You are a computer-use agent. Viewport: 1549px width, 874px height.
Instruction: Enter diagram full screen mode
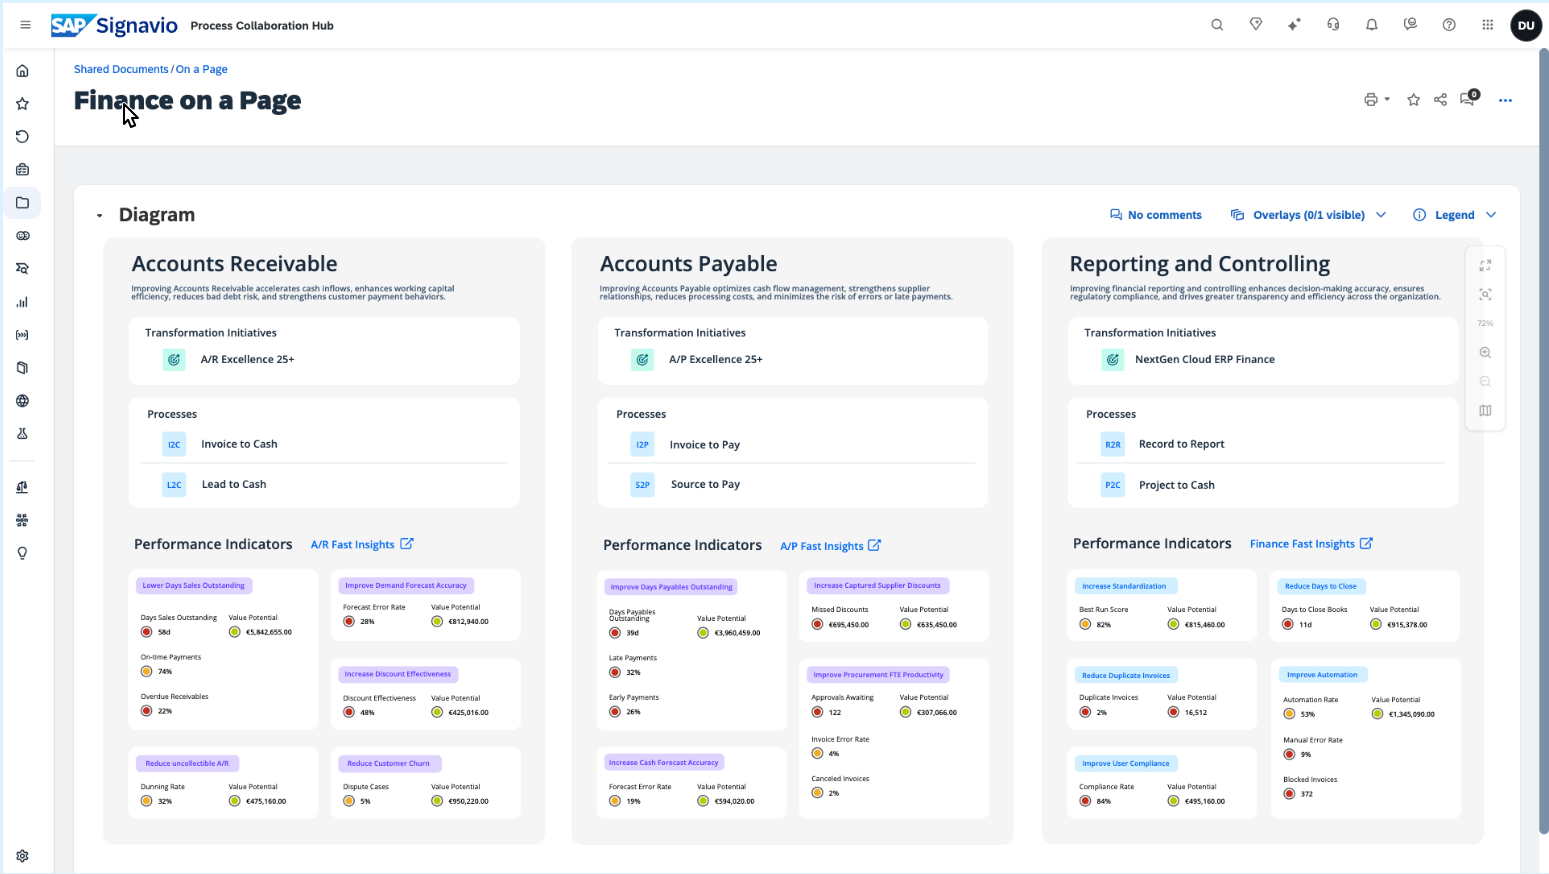[1485, 266]
